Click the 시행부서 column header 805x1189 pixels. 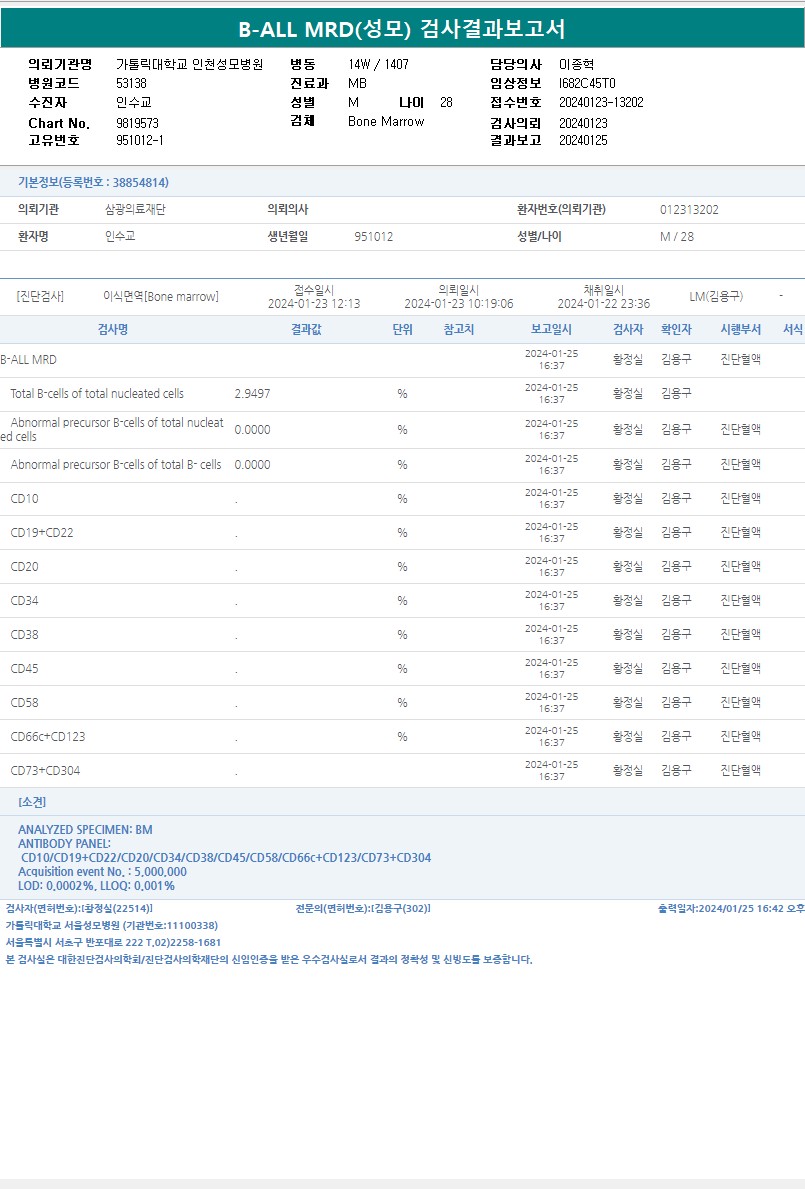click(741, 330)
